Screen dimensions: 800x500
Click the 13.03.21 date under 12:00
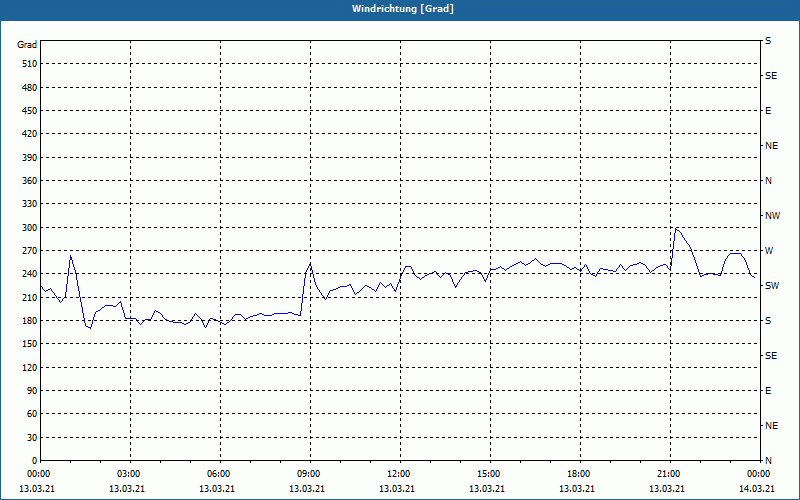pyautogui.click(x=397, y=489)
